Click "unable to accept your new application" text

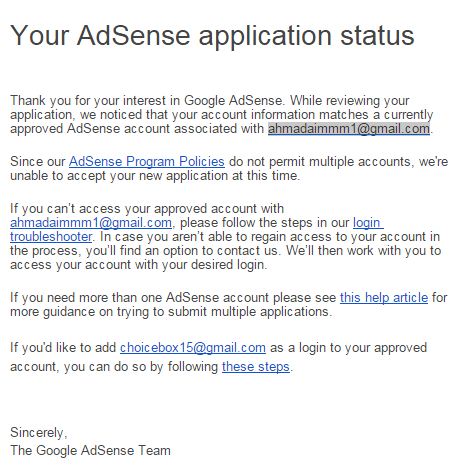point(118,176)
